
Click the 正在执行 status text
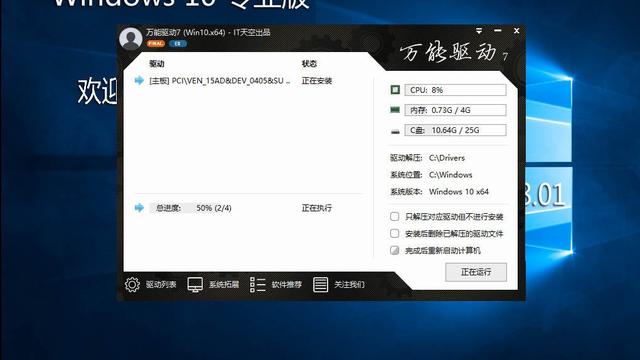[317, 208]
